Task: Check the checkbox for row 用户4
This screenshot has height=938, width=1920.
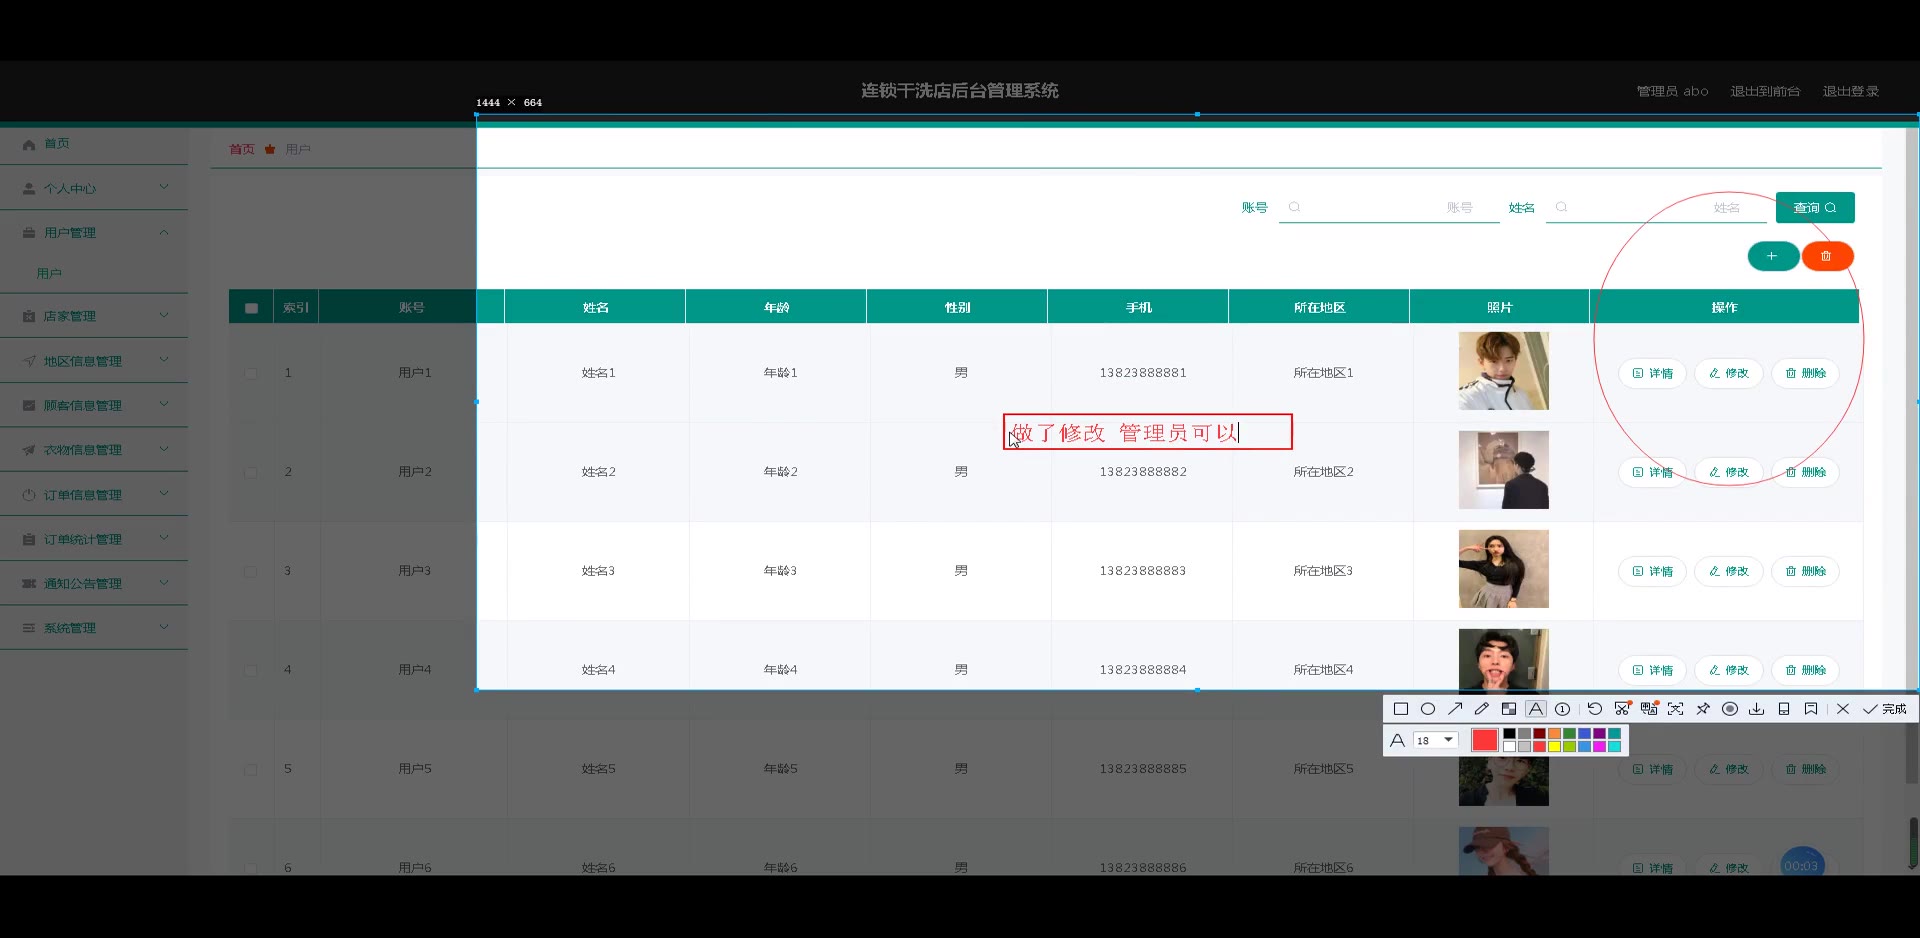Action: (251, 670)
